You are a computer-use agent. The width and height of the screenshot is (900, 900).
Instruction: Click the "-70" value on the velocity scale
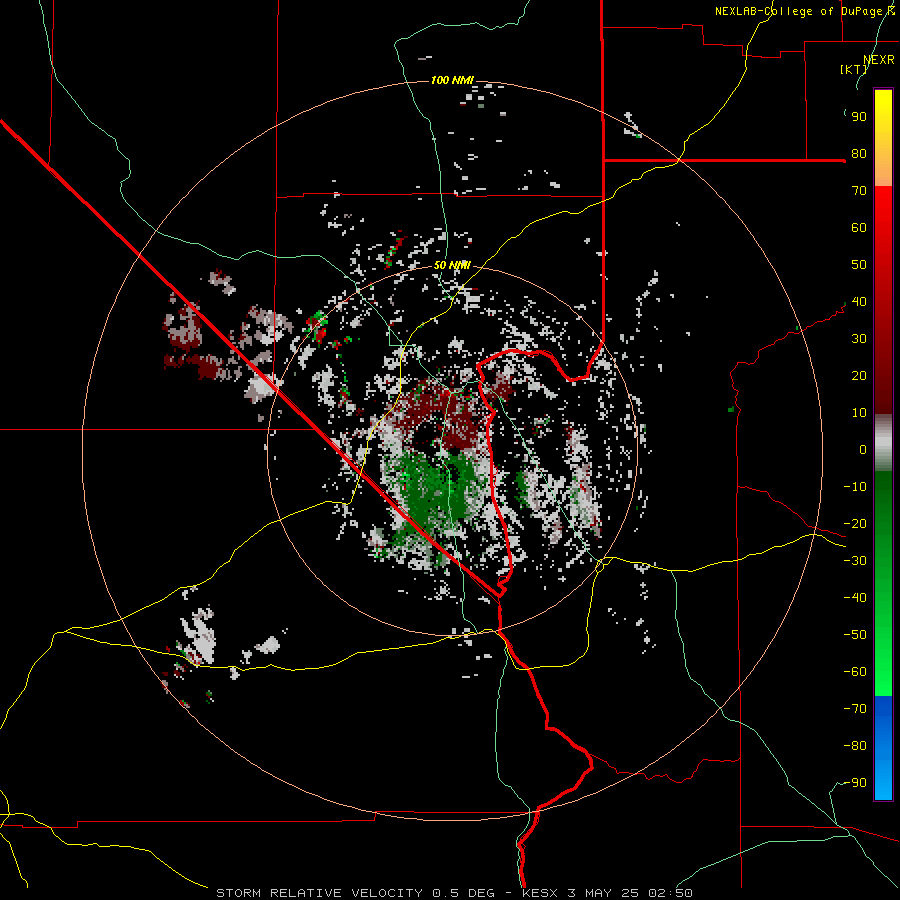pos(855,709)
